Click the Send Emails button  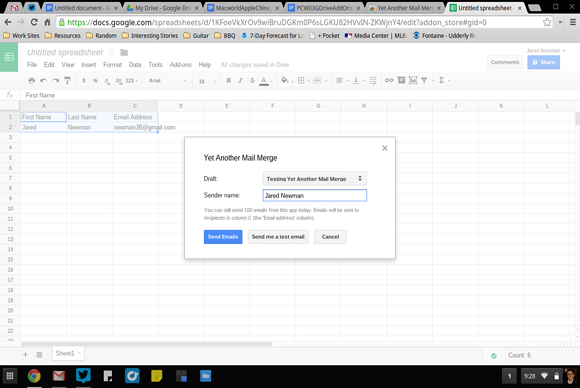[x=223, y=237]
